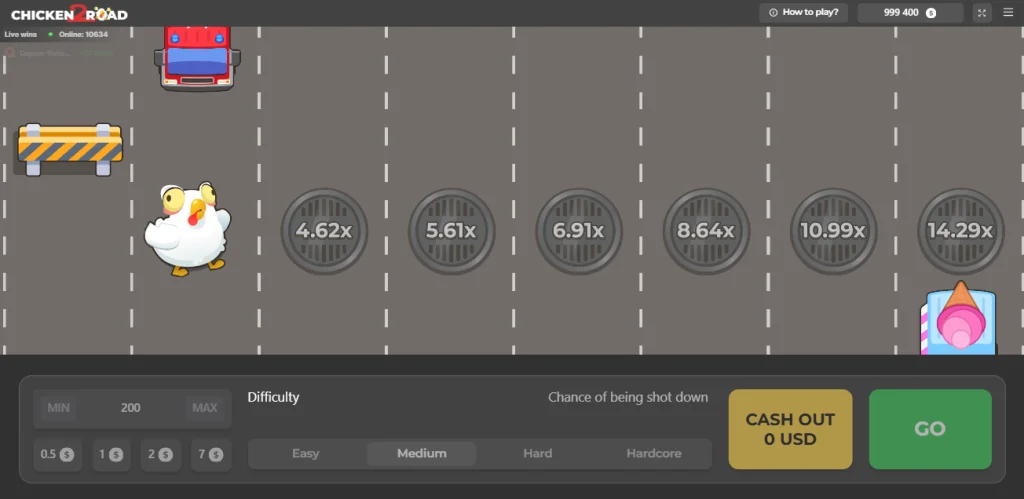Click the bet amount field showing 200
1024x499 pixels.
click(131, 408)
